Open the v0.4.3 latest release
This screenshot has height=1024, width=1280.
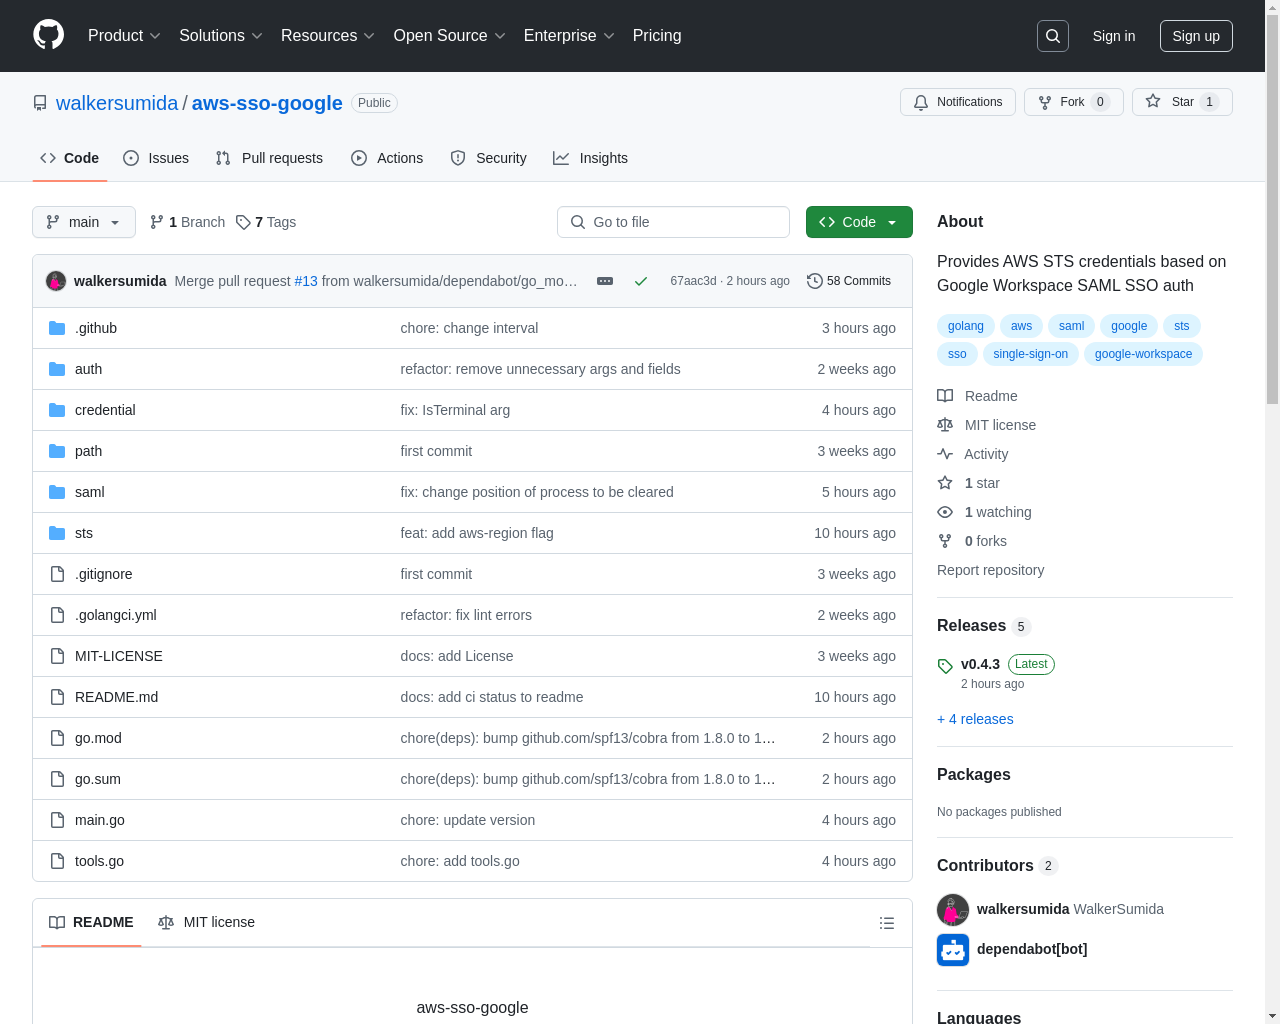(x=980, y=664)
